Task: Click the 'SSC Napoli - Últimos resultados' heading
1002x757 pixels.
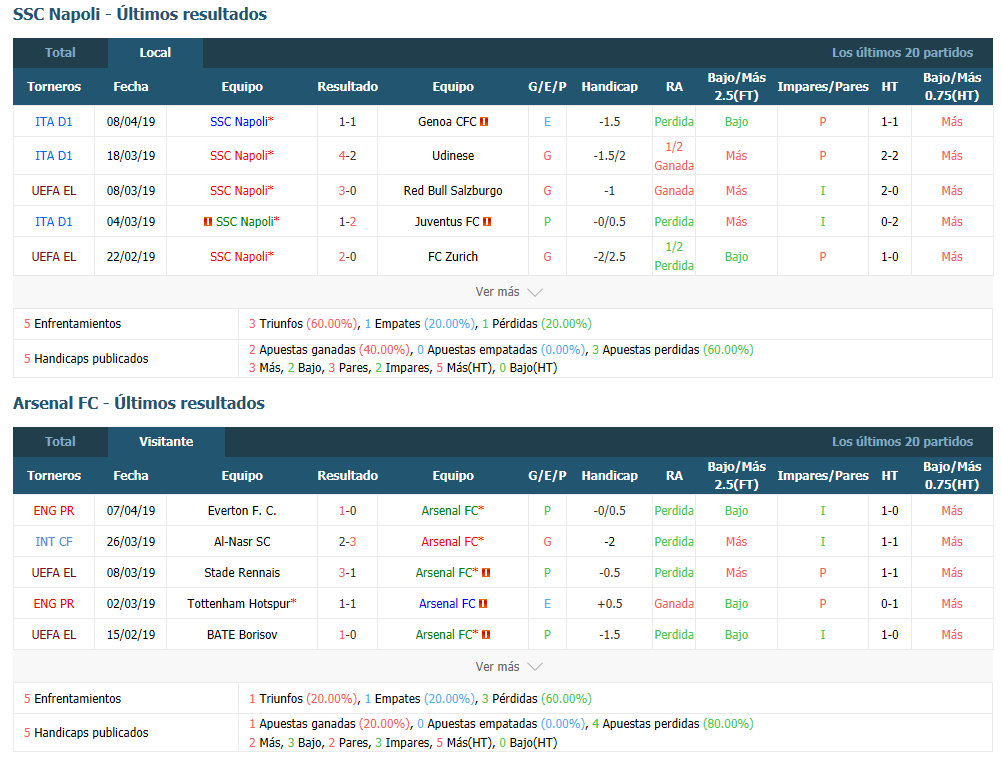Action: (x=140, y=15)
